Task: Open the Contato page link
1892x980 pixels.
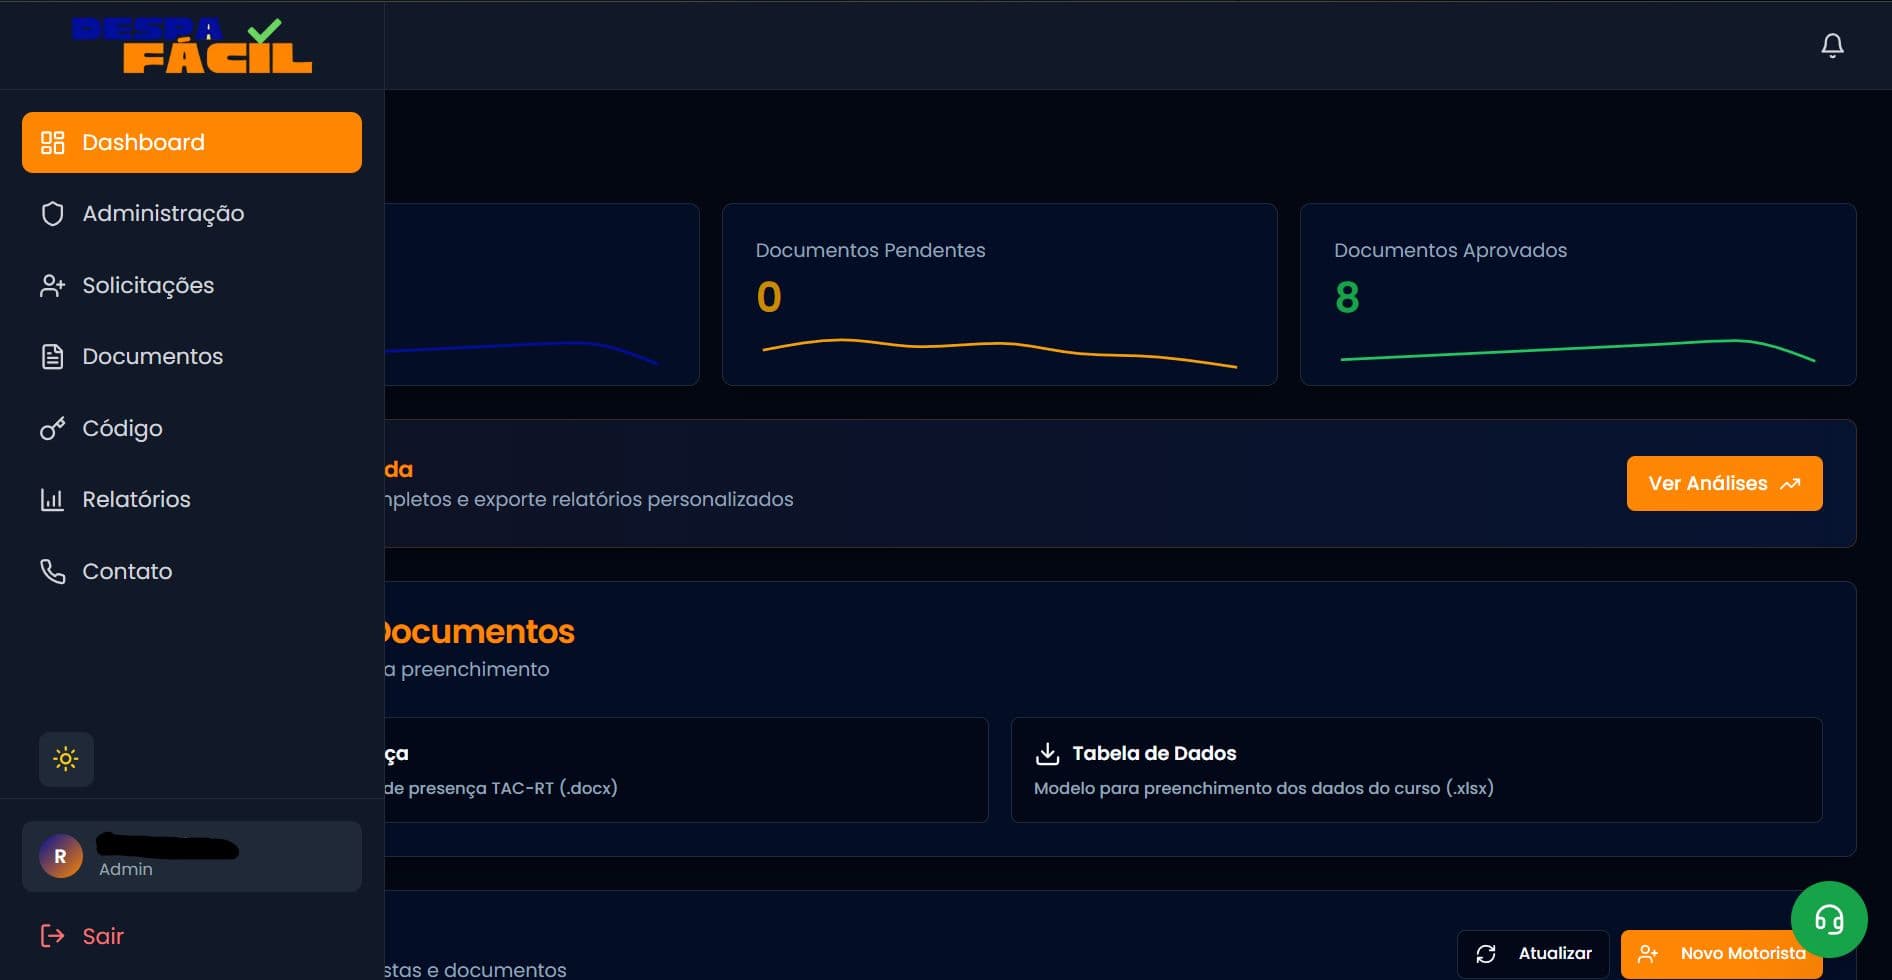Action: [192, 571]
